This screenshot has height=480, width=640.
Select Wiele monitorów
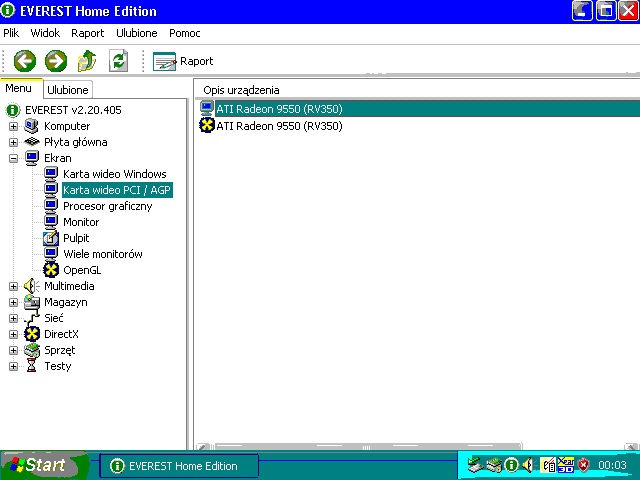click(x=103, y=254)
